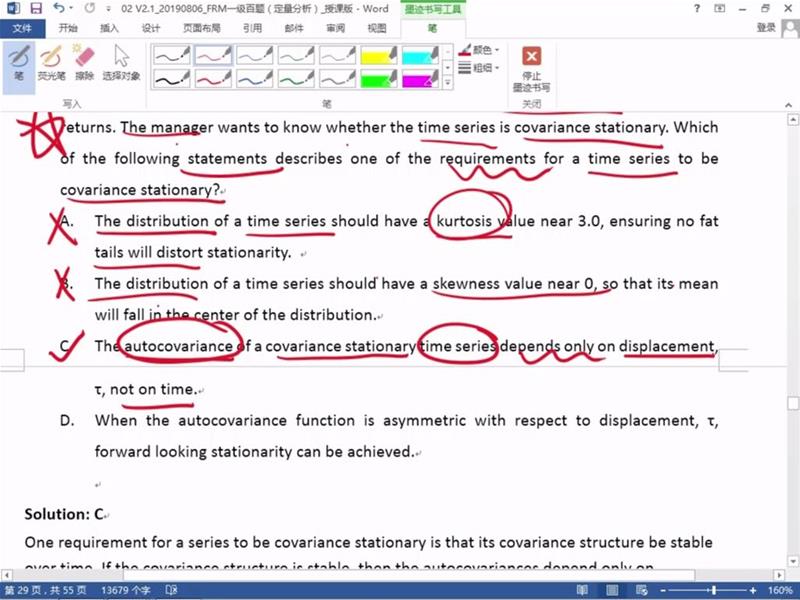
Task: Choose the magenta highlighter preset
Action: click(x=420, y=78)
